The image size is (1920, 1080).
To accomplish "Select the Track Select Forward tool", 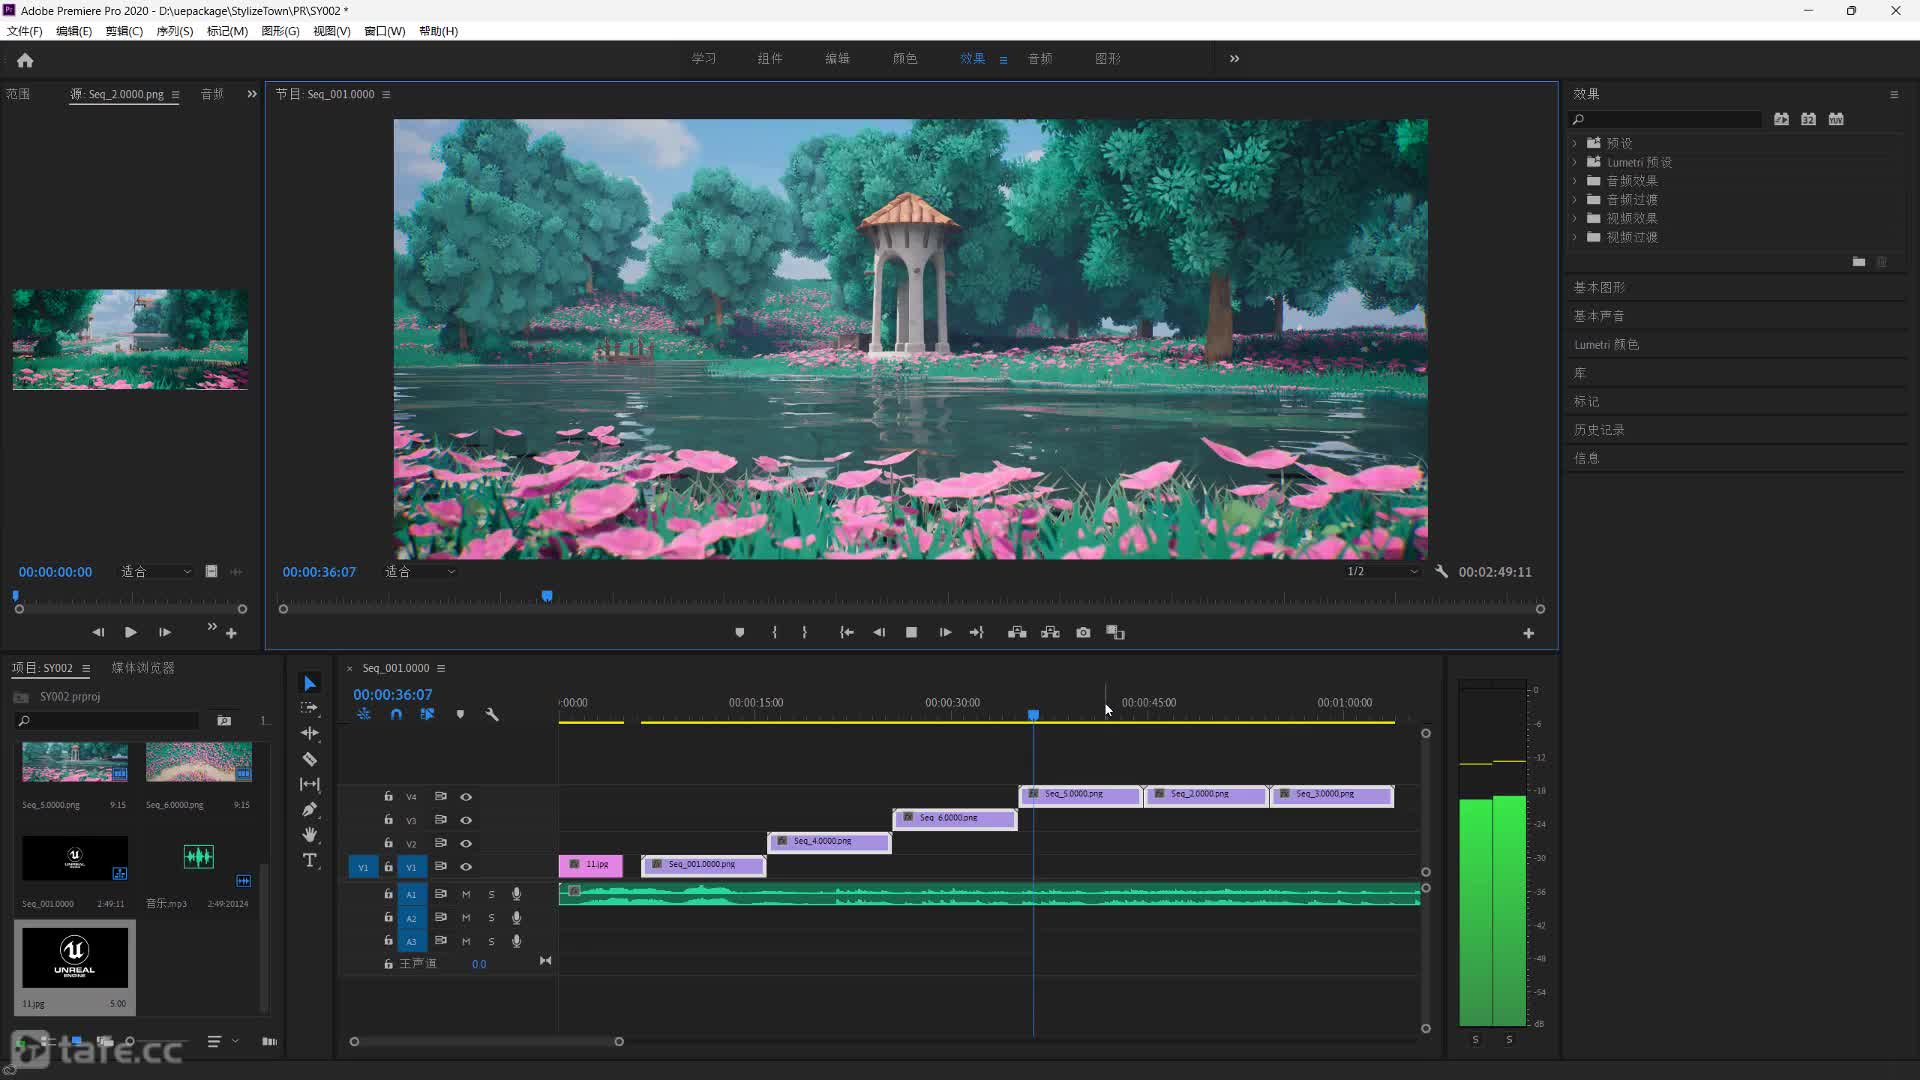I will point(310,708).
